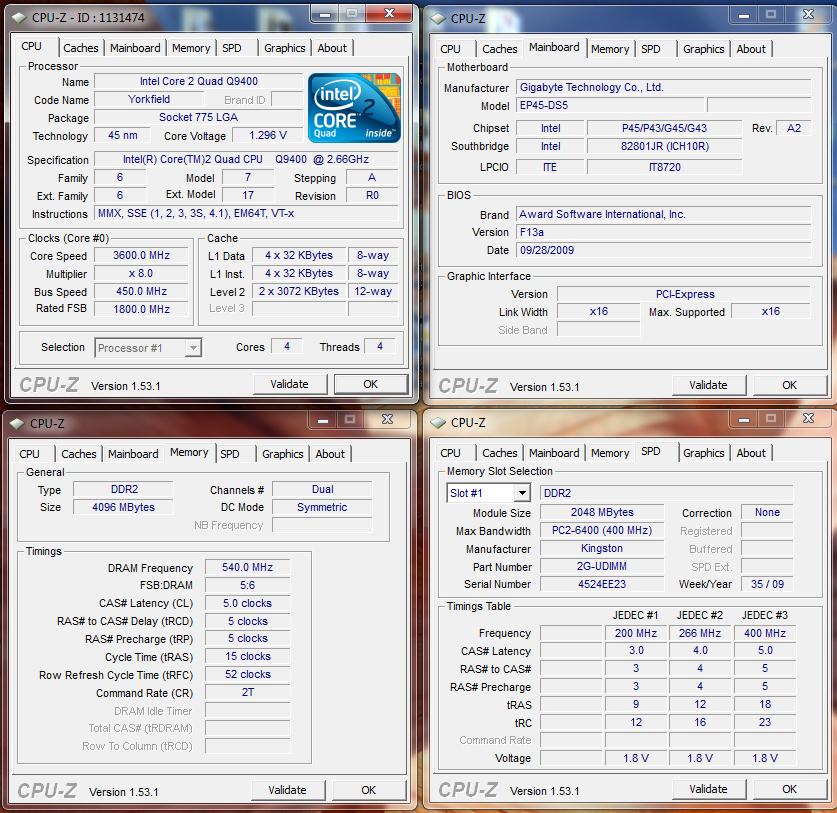
Task: Switch to CPU tab in Memory window
Action: (29, 454)
